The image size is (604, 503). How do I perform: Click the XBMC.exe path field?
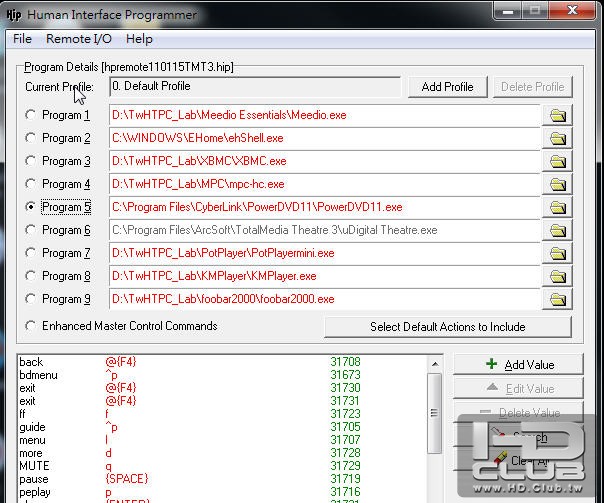click(x=325, y=161)
